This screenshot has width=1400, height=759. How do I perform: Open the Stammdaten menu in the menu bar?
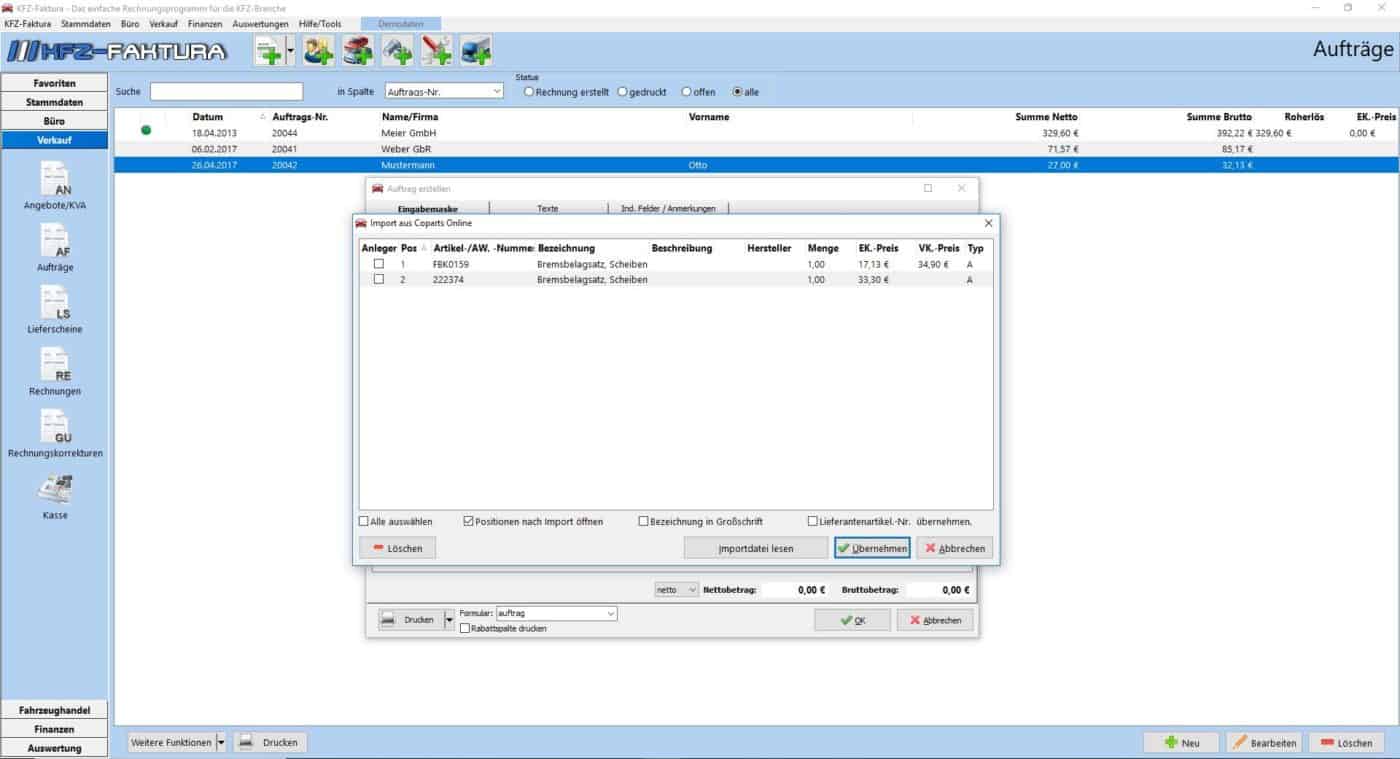pyautogui.click(x=86, y=23)
